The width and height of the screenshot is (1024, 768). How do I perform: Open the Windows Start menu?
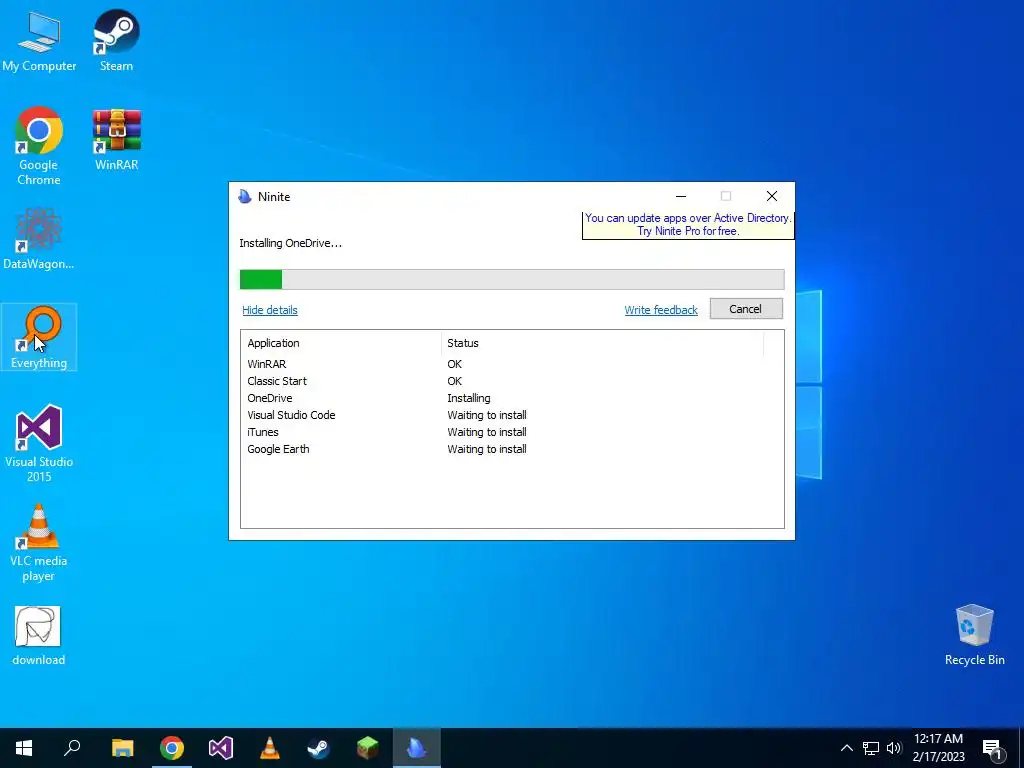(x=24, y=748)
